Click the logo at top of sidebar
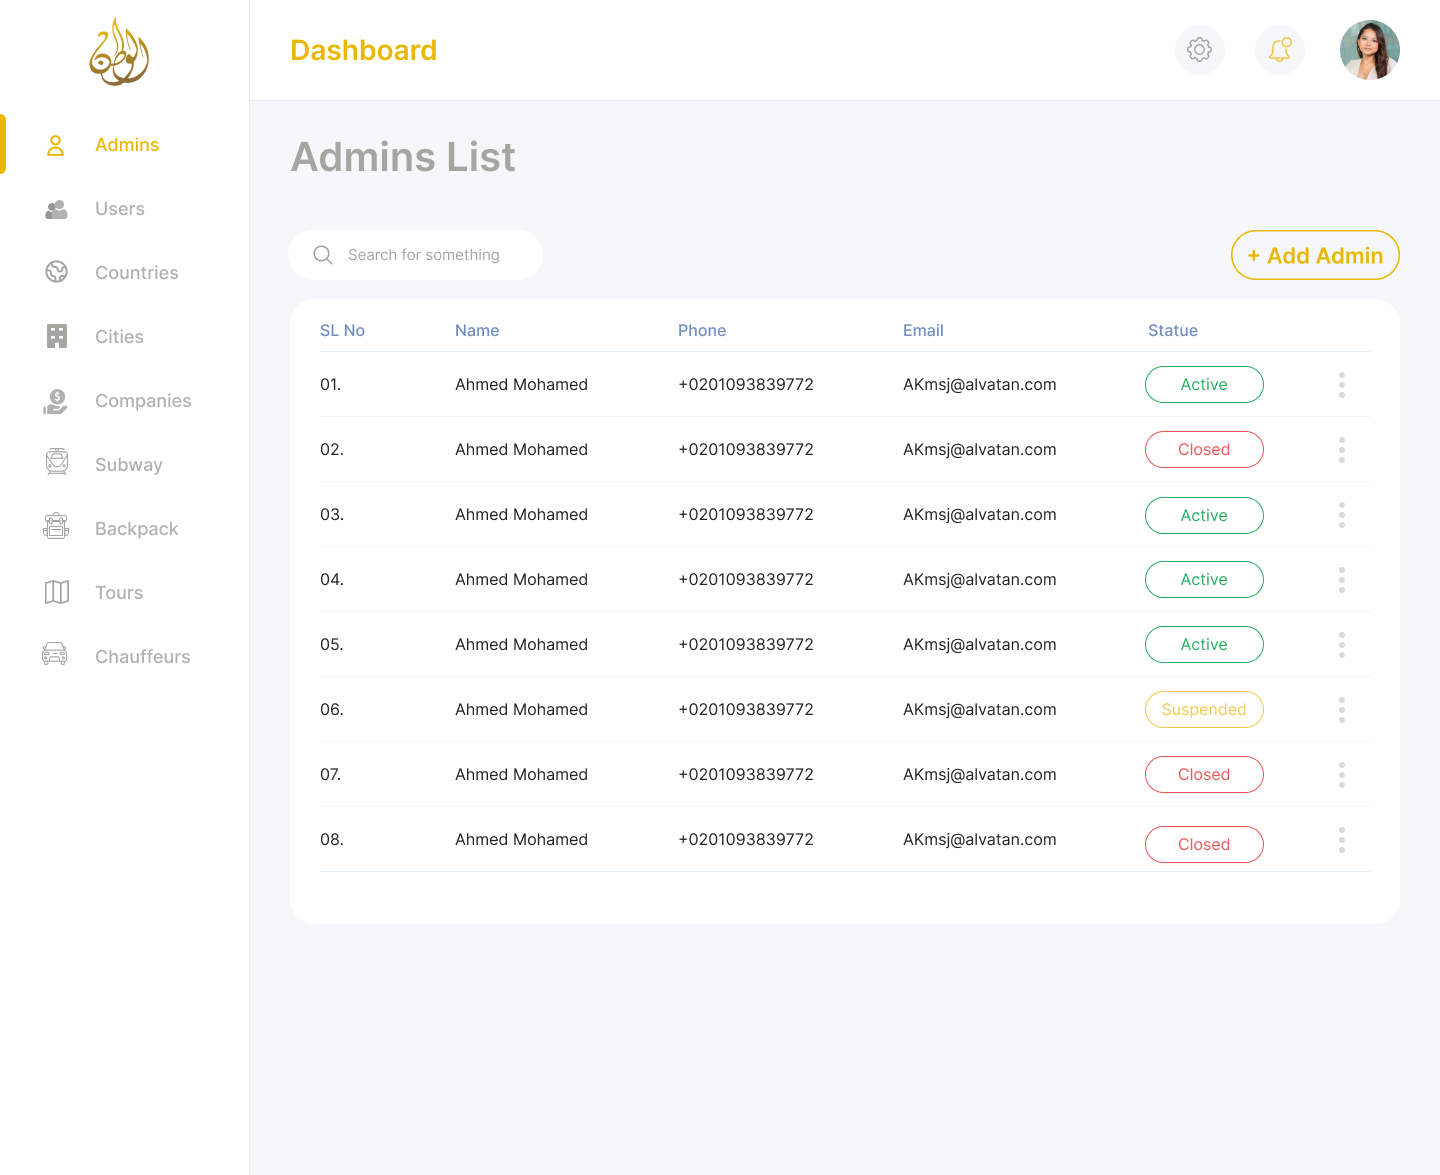1440x1175 pixels. point(119,52)
